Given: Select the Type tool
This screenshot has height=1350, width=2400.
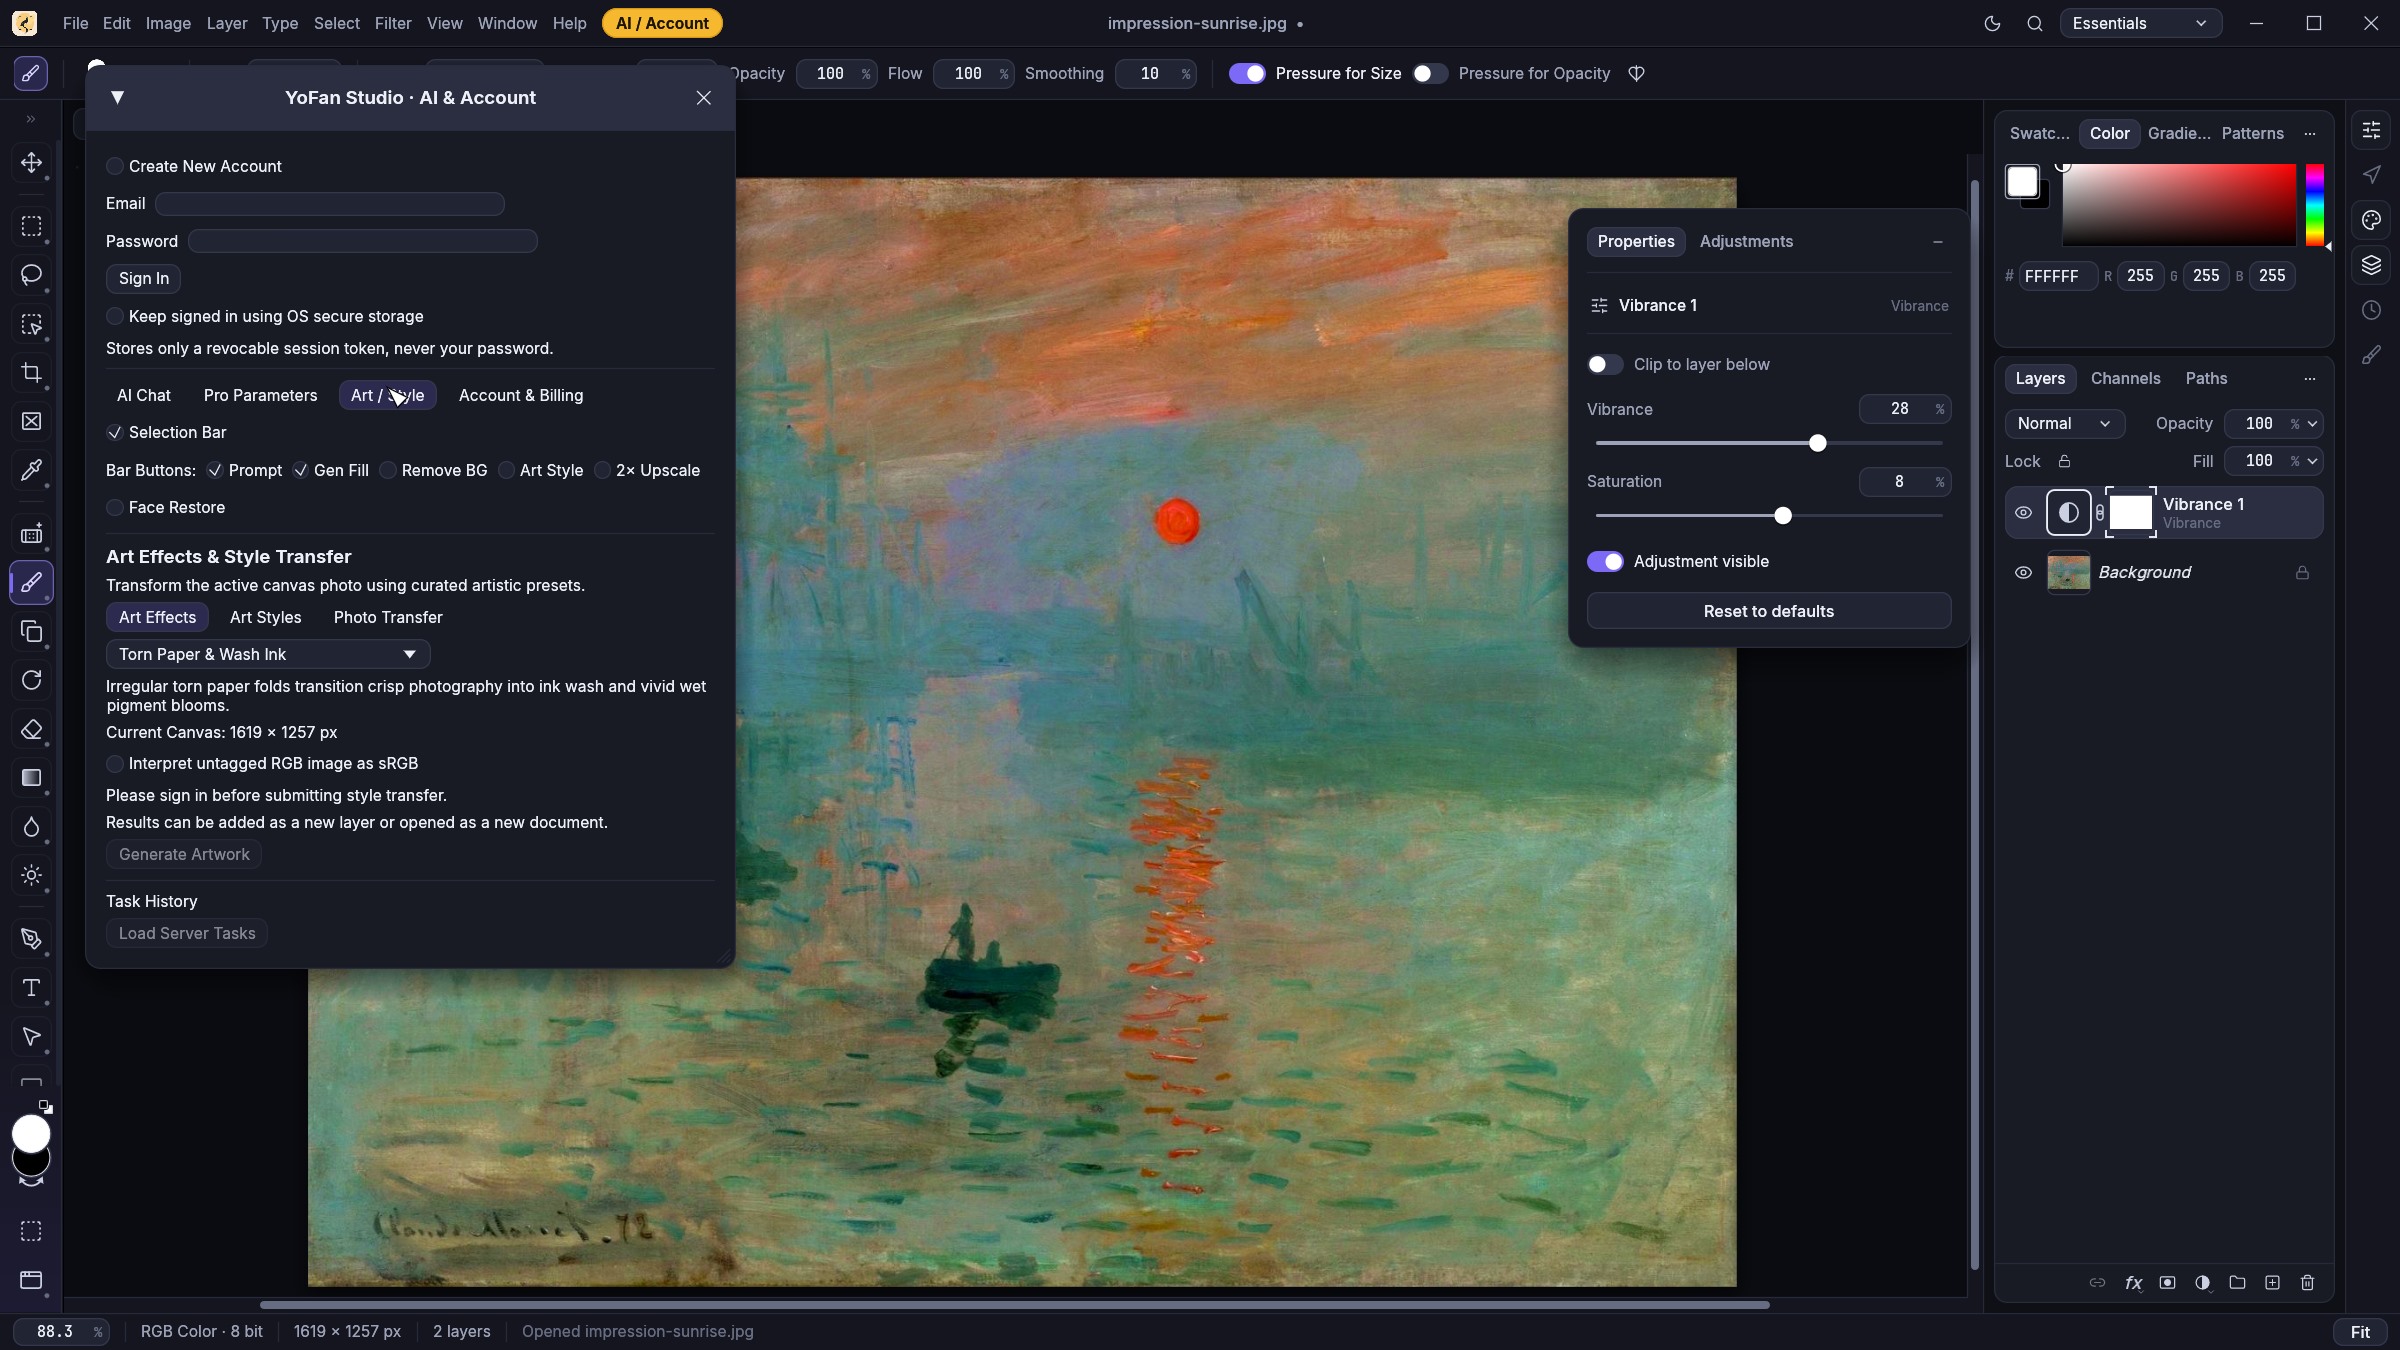Looking at the screenshot, I should pos(31,988).
